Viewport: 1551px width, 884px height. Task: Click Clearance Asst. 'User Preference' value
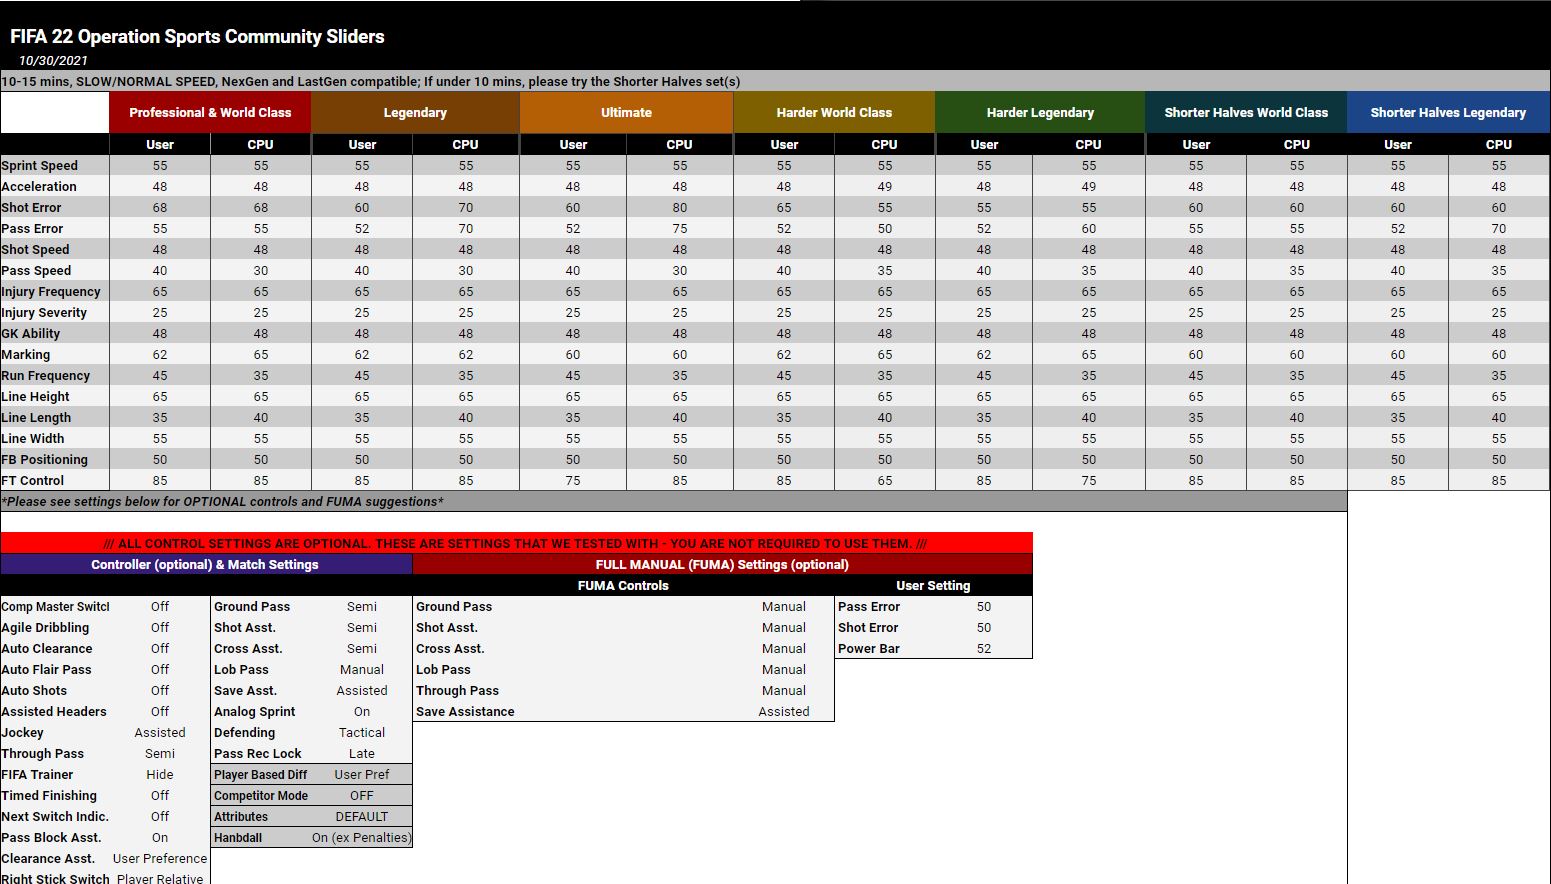pos(160,859)
